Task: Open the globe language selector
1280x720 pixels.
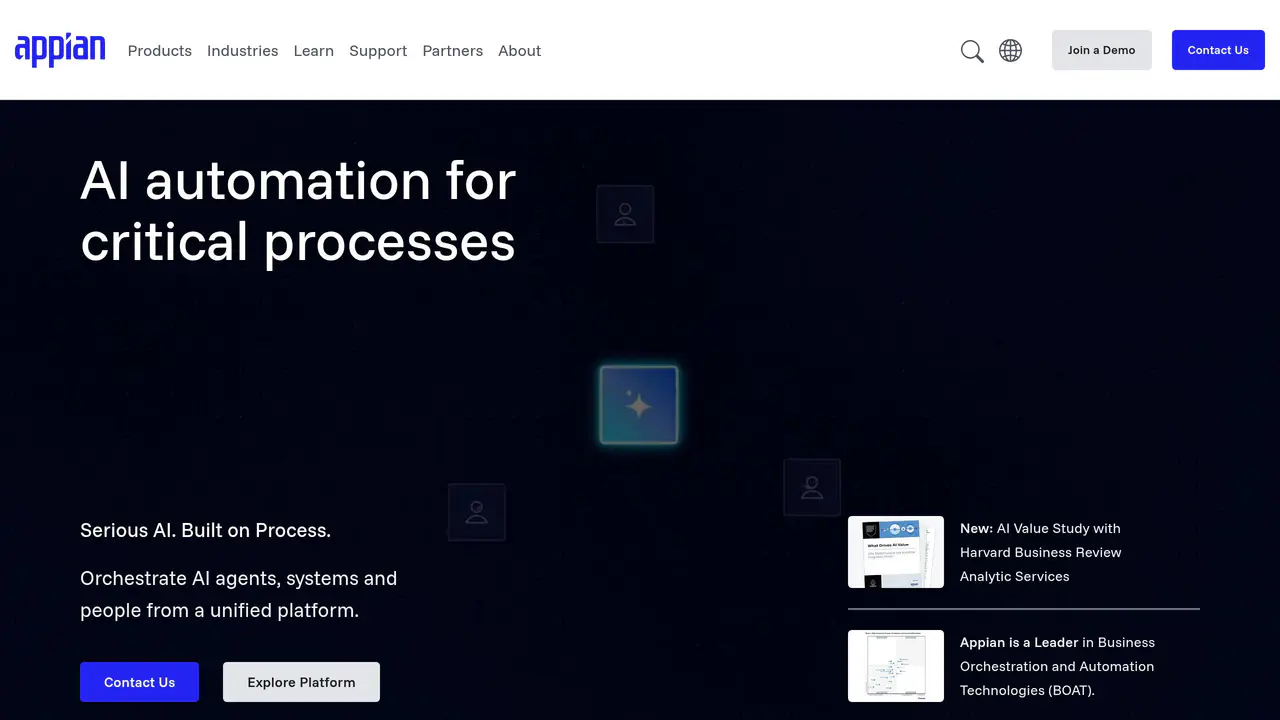Action: [x=1011, y=51]
